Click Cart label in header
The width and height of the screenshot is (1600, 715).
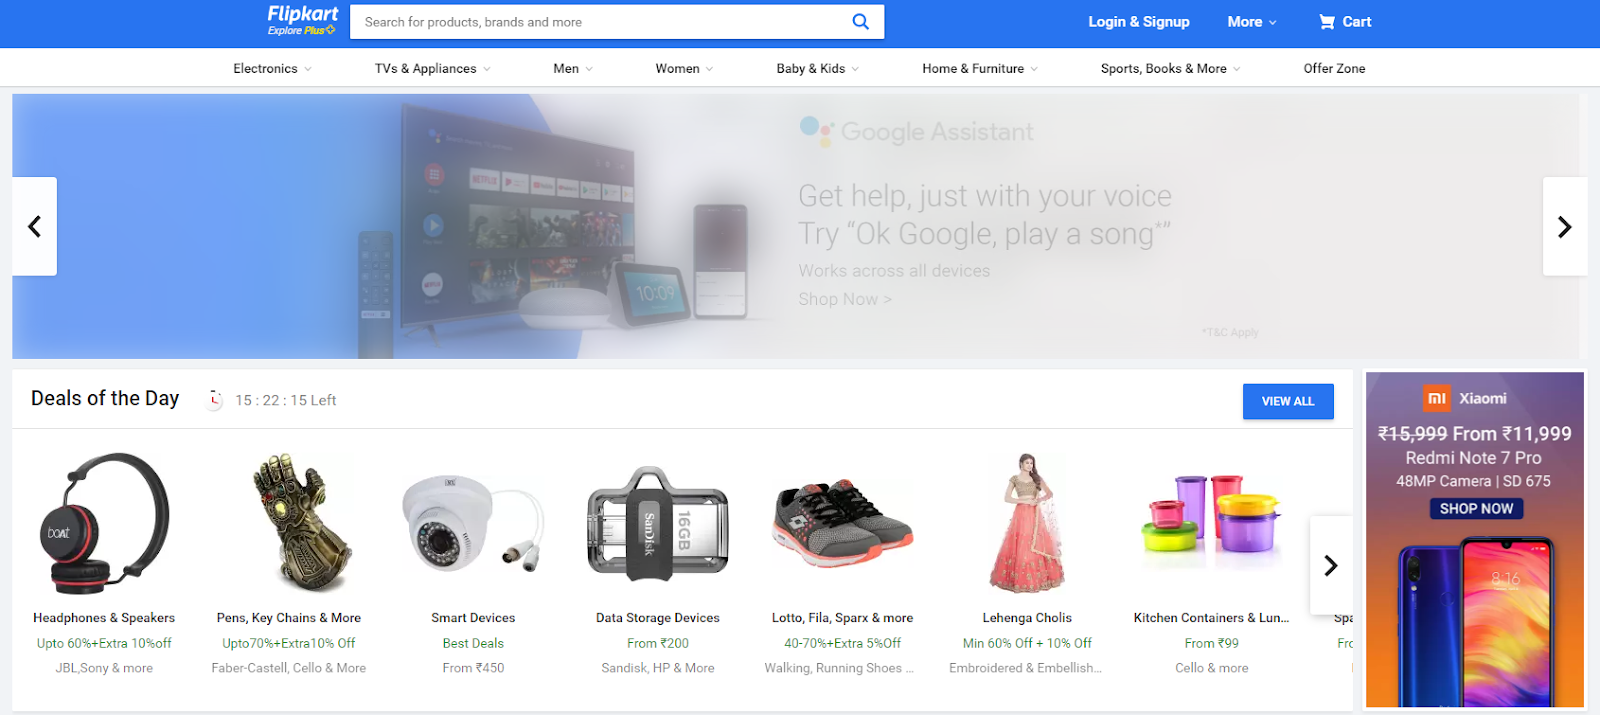[1357, 22]
